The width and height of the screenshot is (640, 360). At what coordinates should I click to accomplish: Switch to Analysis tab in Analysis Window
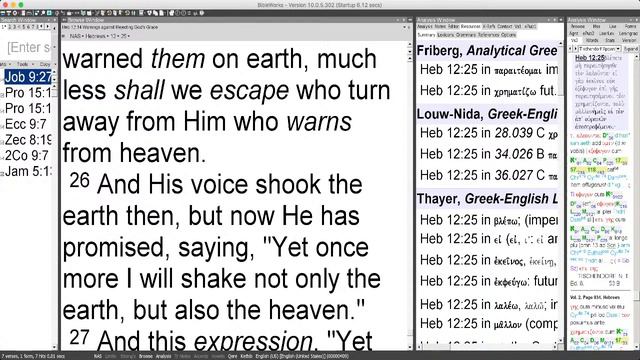pos(424,27)
